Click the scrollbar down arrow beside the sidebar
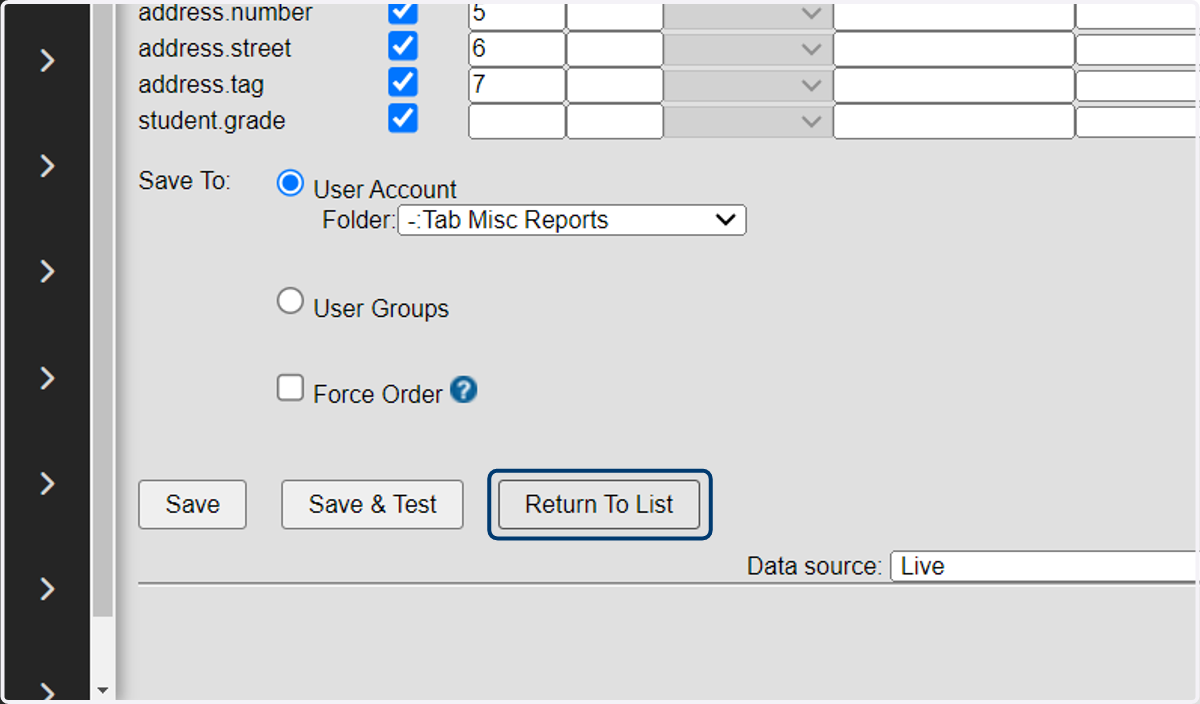 (x=102, y=690)
